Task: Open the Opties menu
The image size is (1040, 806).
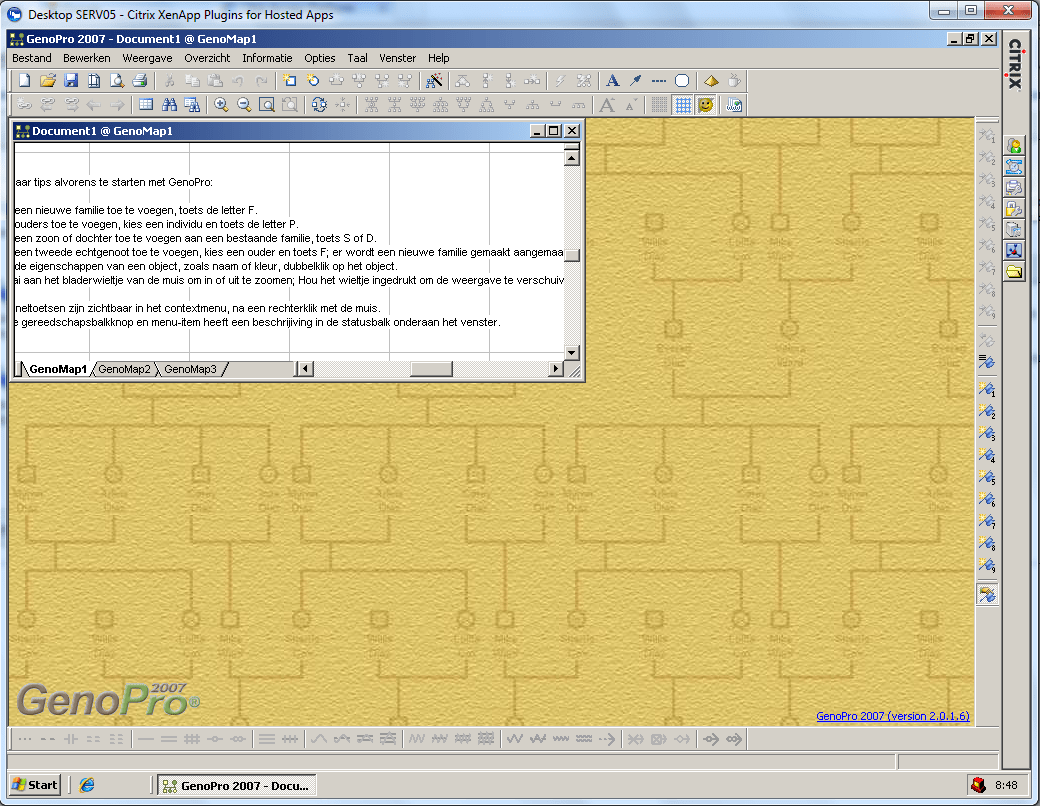Action: tap(320, 58)
